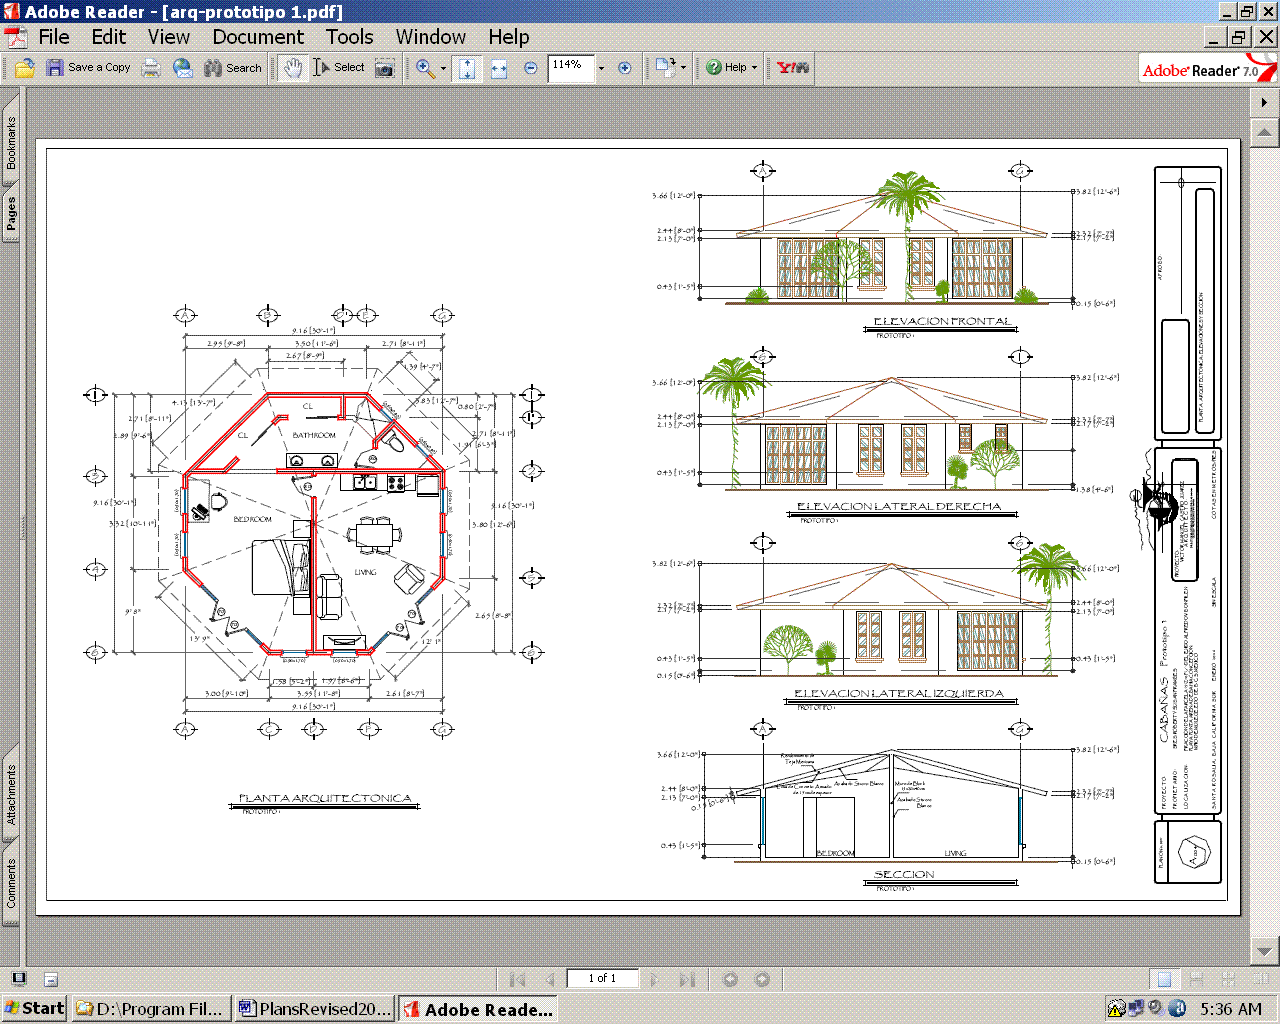Open the zoom percentage dropdown
1280x1024 pixels.
pyautogui.click(x=601, y=68)
